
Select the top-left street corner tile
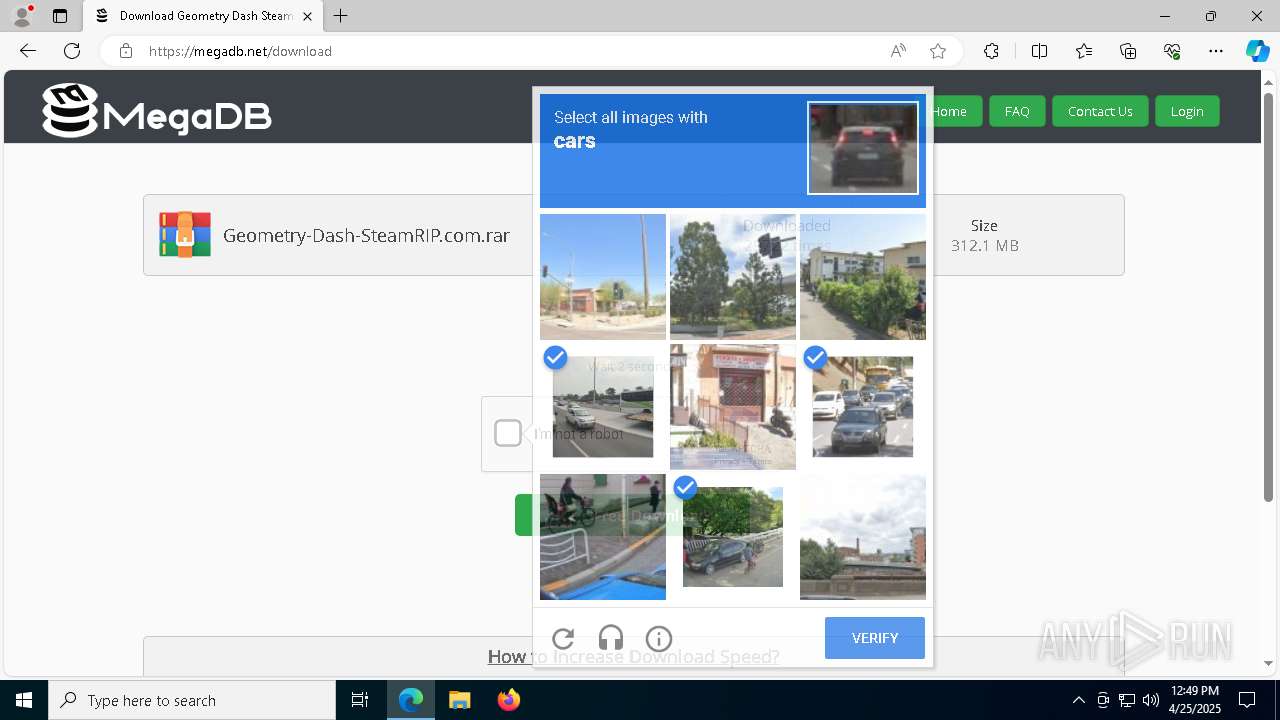click(603, 277)
